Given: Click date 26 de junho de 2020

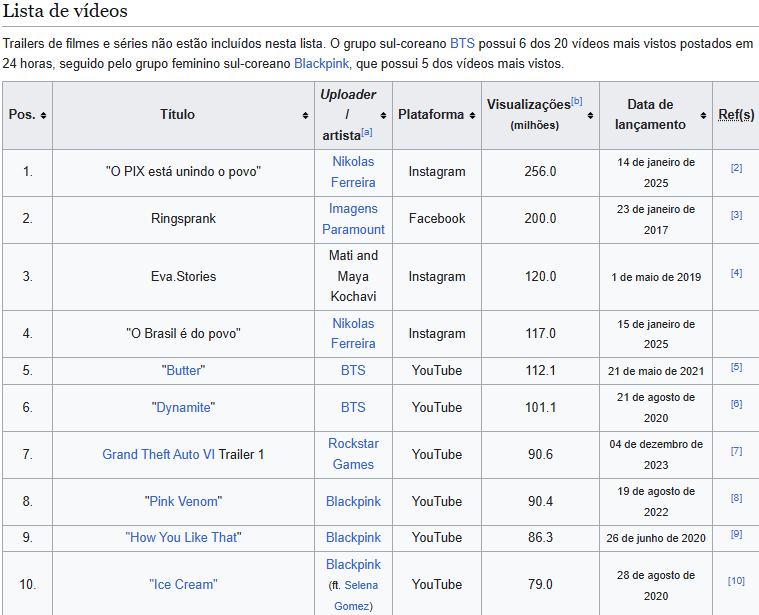Looking at the screenshot, I should click(656, 538).
